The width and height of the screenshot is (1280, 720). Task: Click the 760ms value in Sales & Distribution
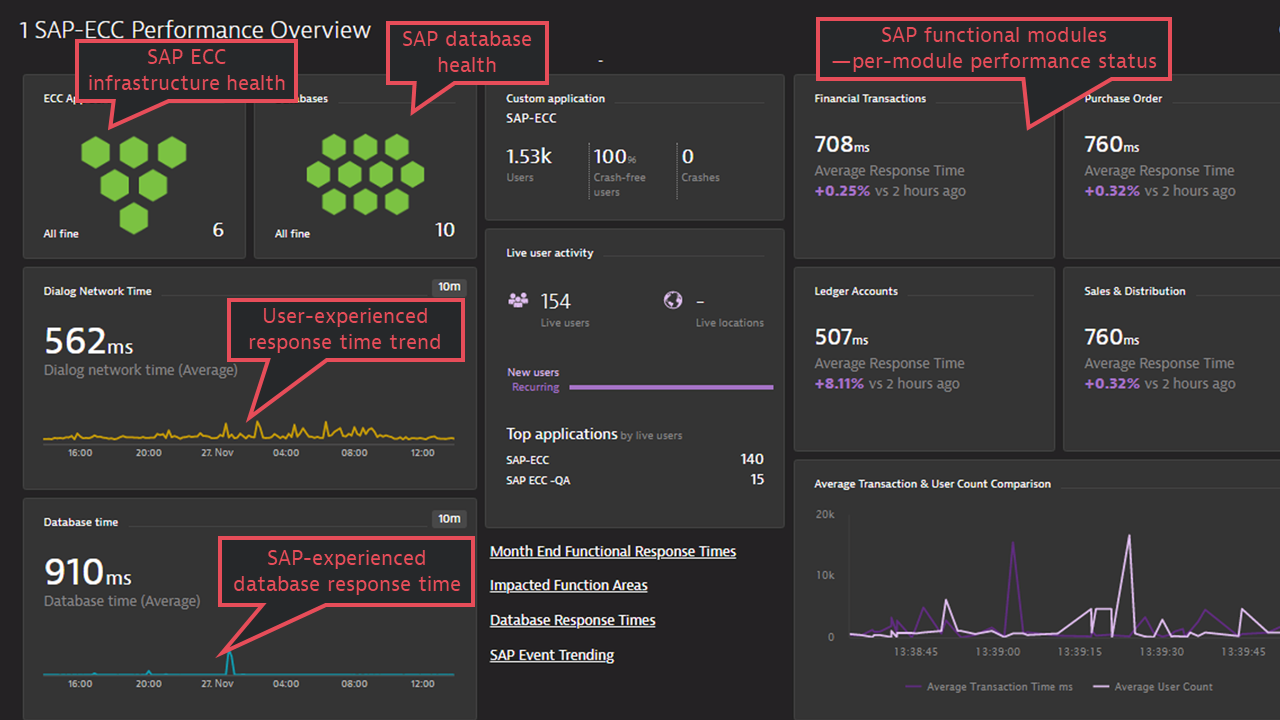[x=1112, y=338]
